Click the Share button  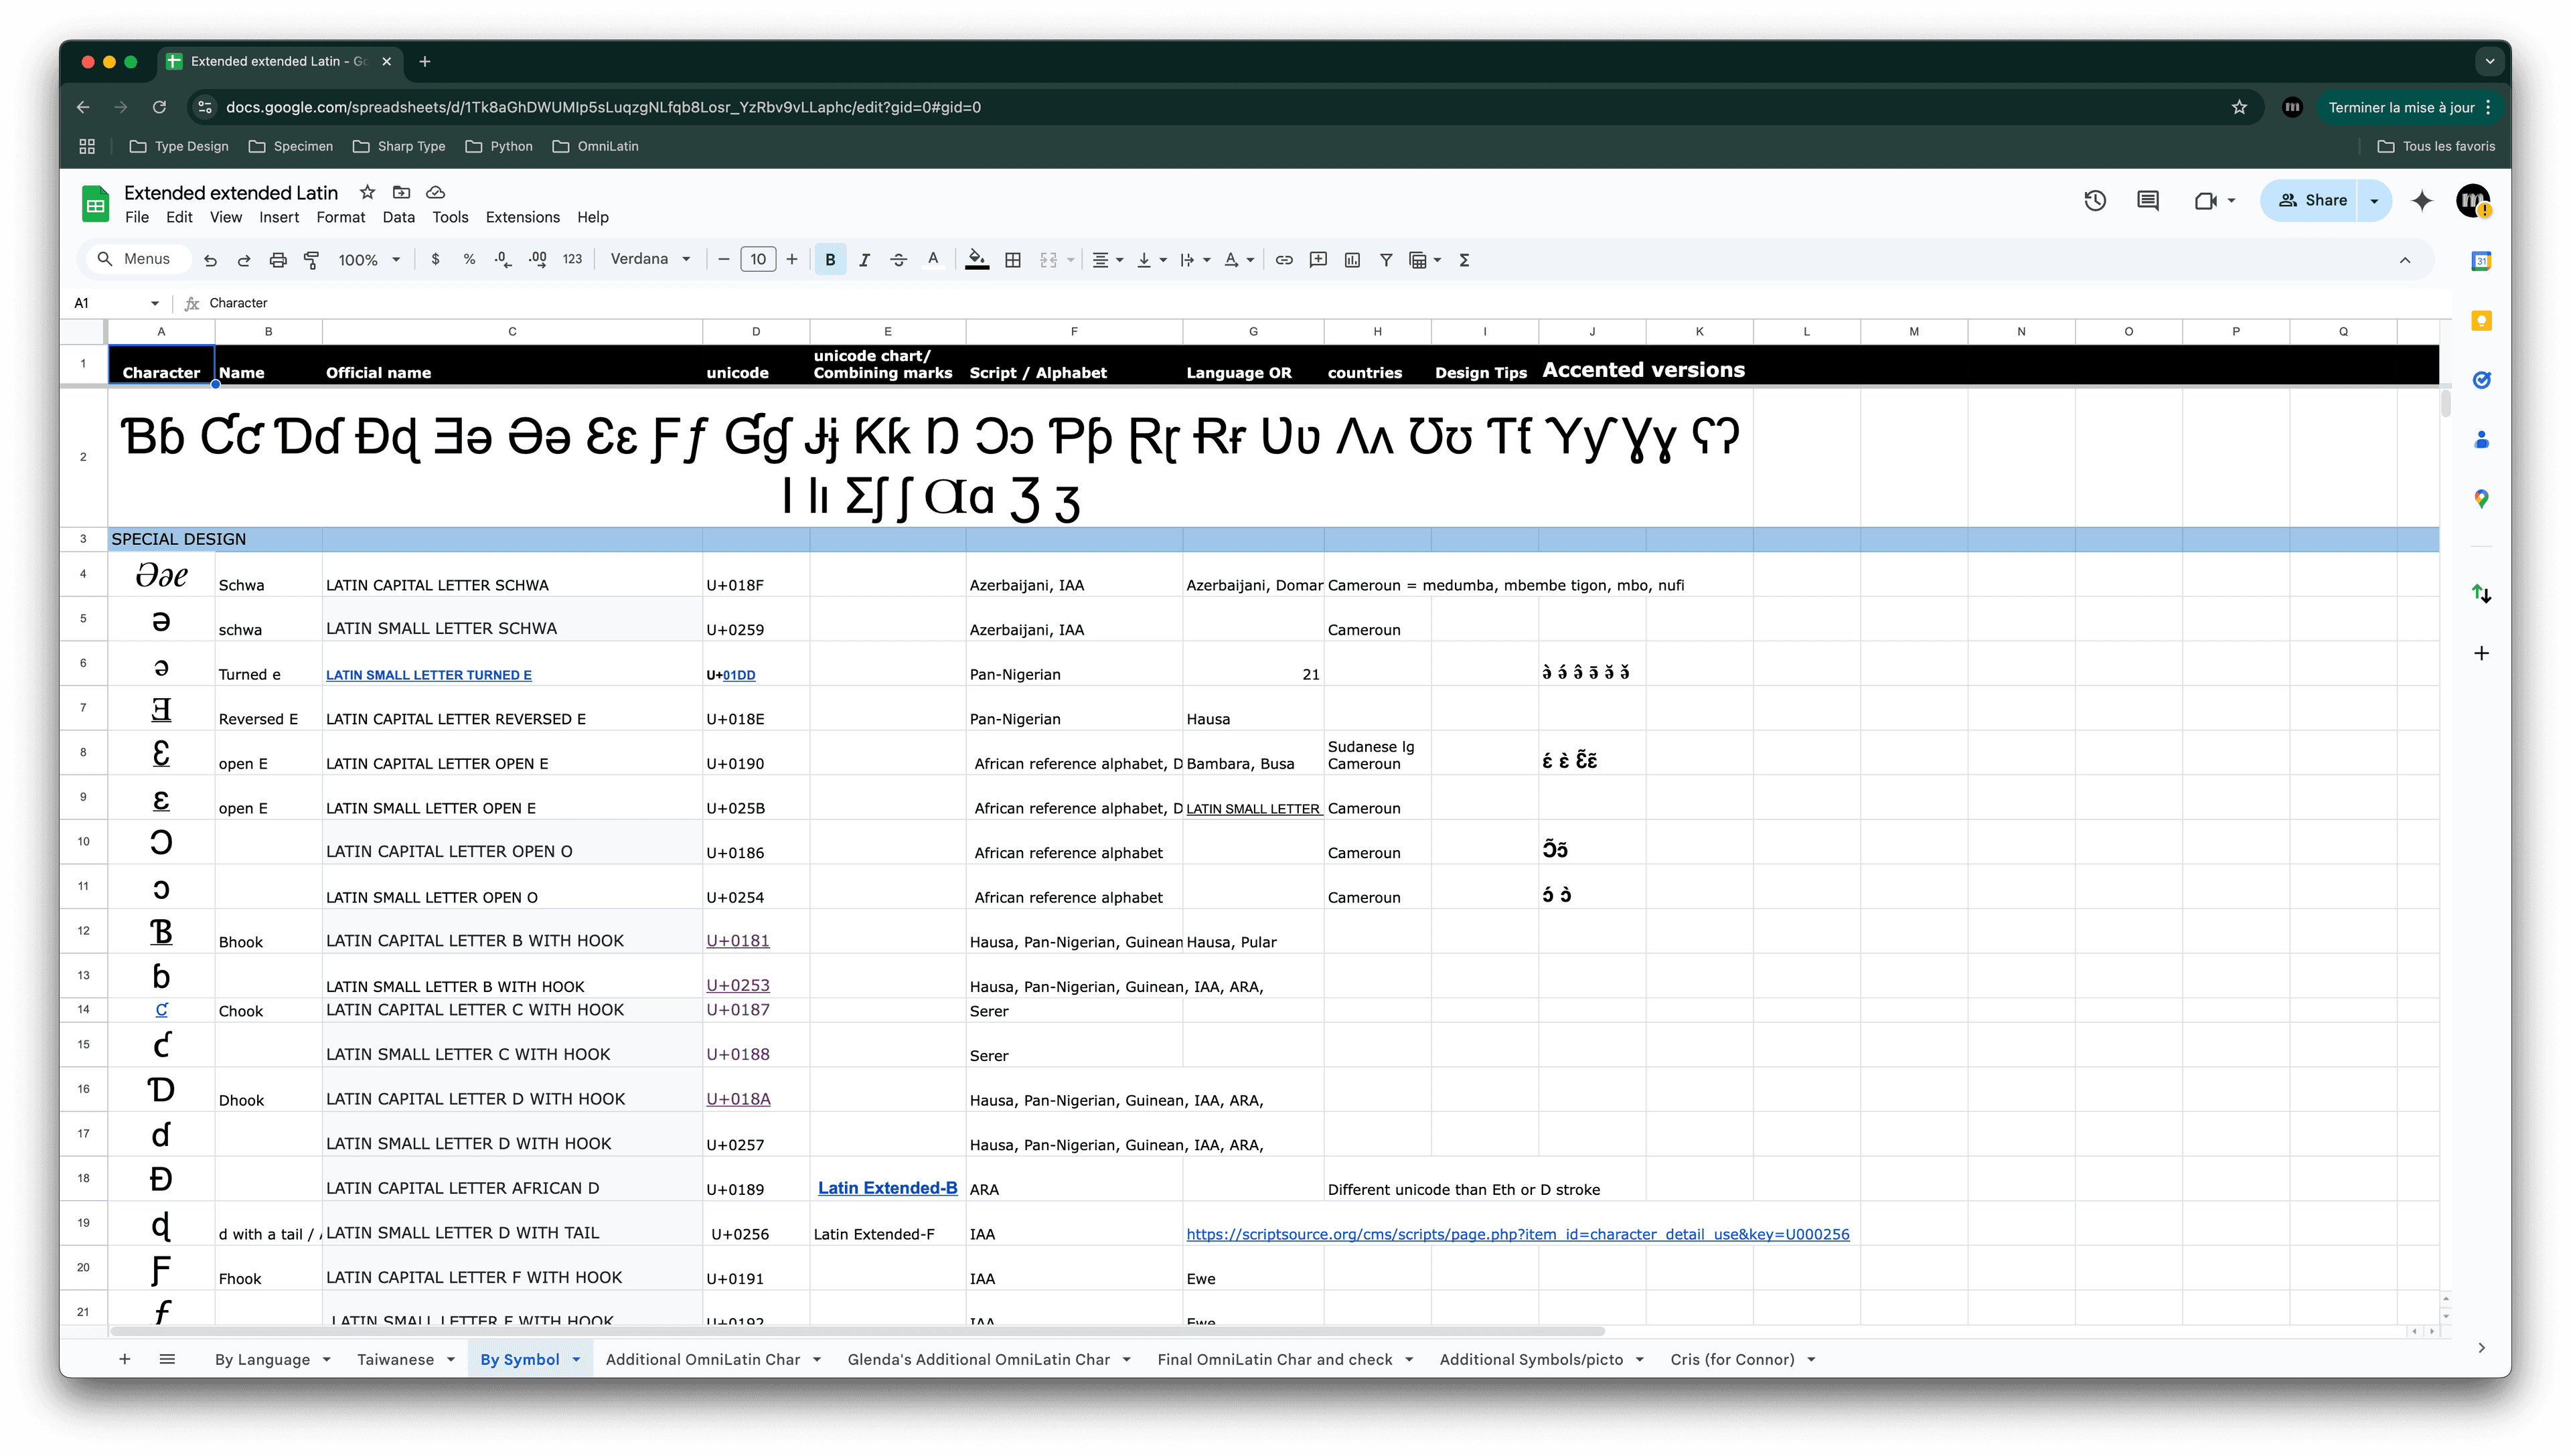tap(2312, 200)
